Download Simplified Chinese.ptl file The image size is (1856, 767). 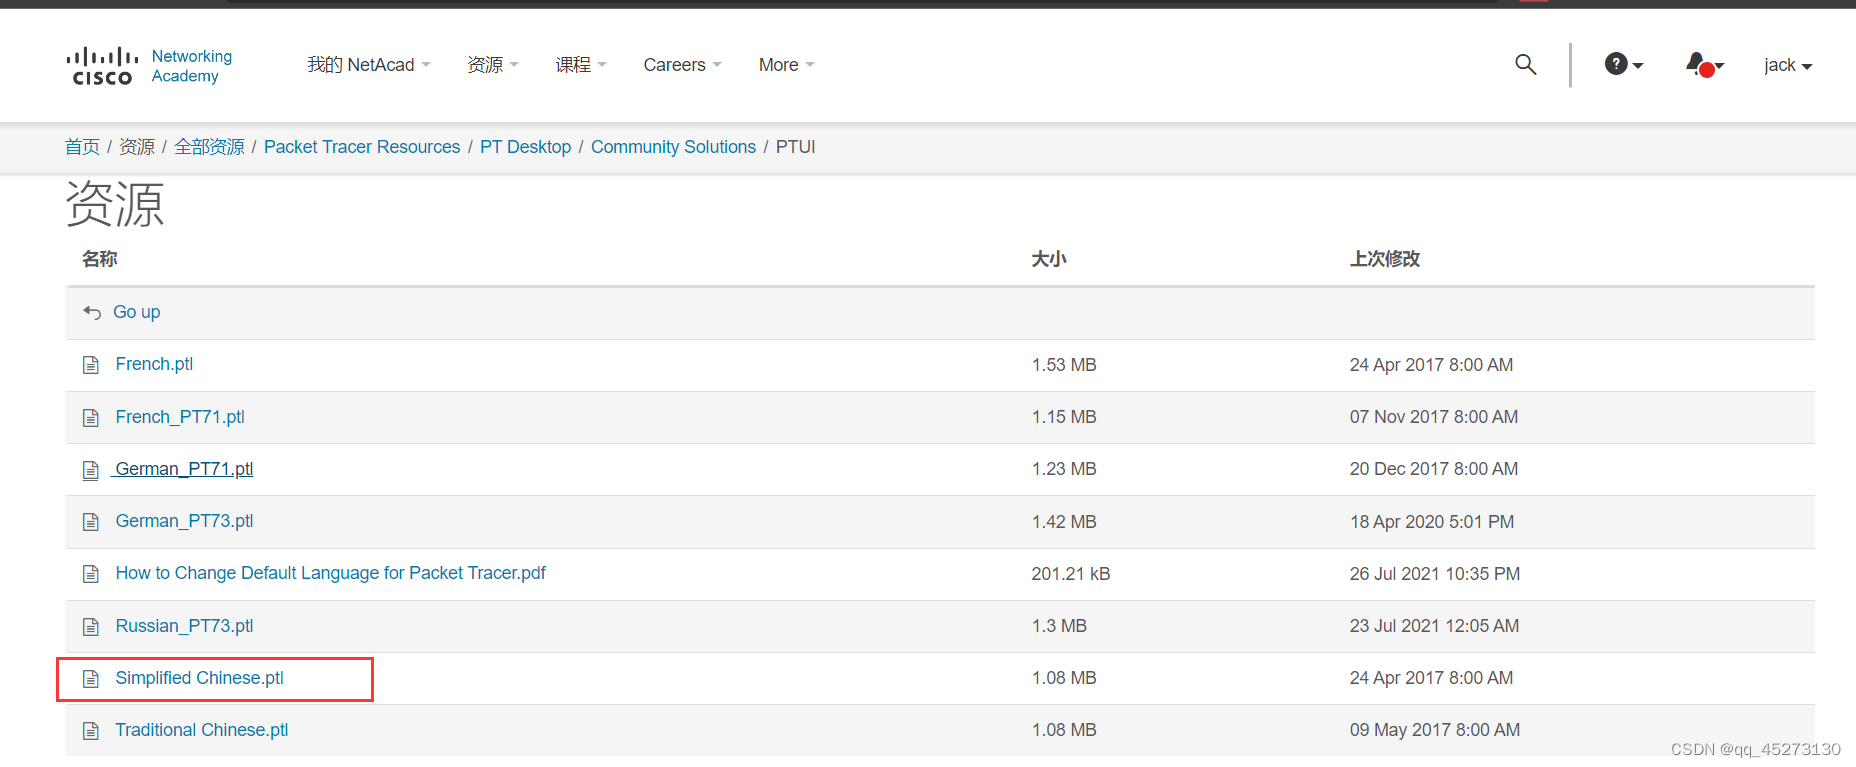[199, 678]
